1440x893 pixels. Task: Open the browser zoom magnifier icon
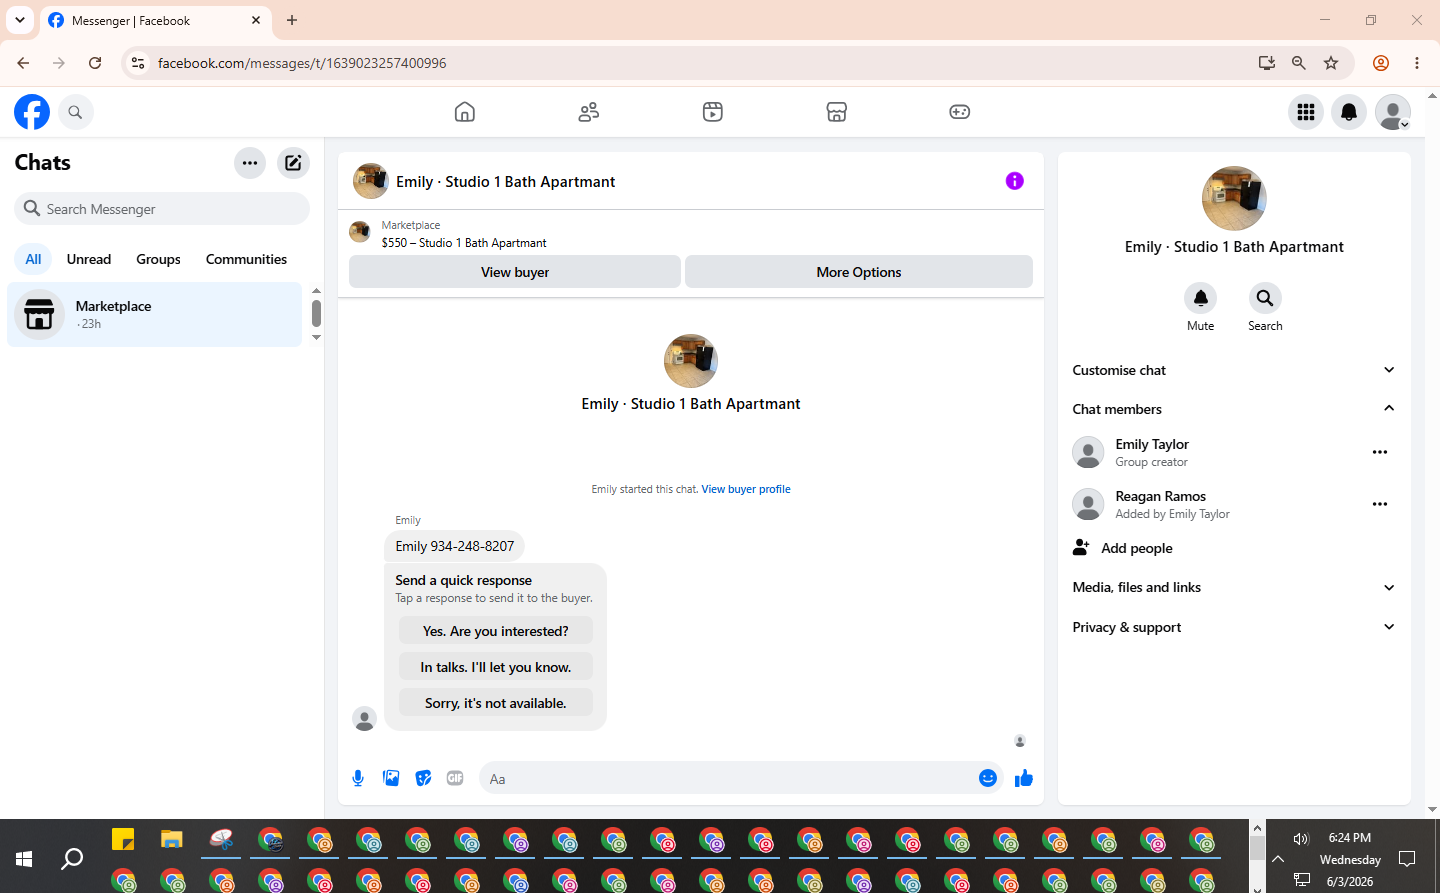coord(1299,63)
